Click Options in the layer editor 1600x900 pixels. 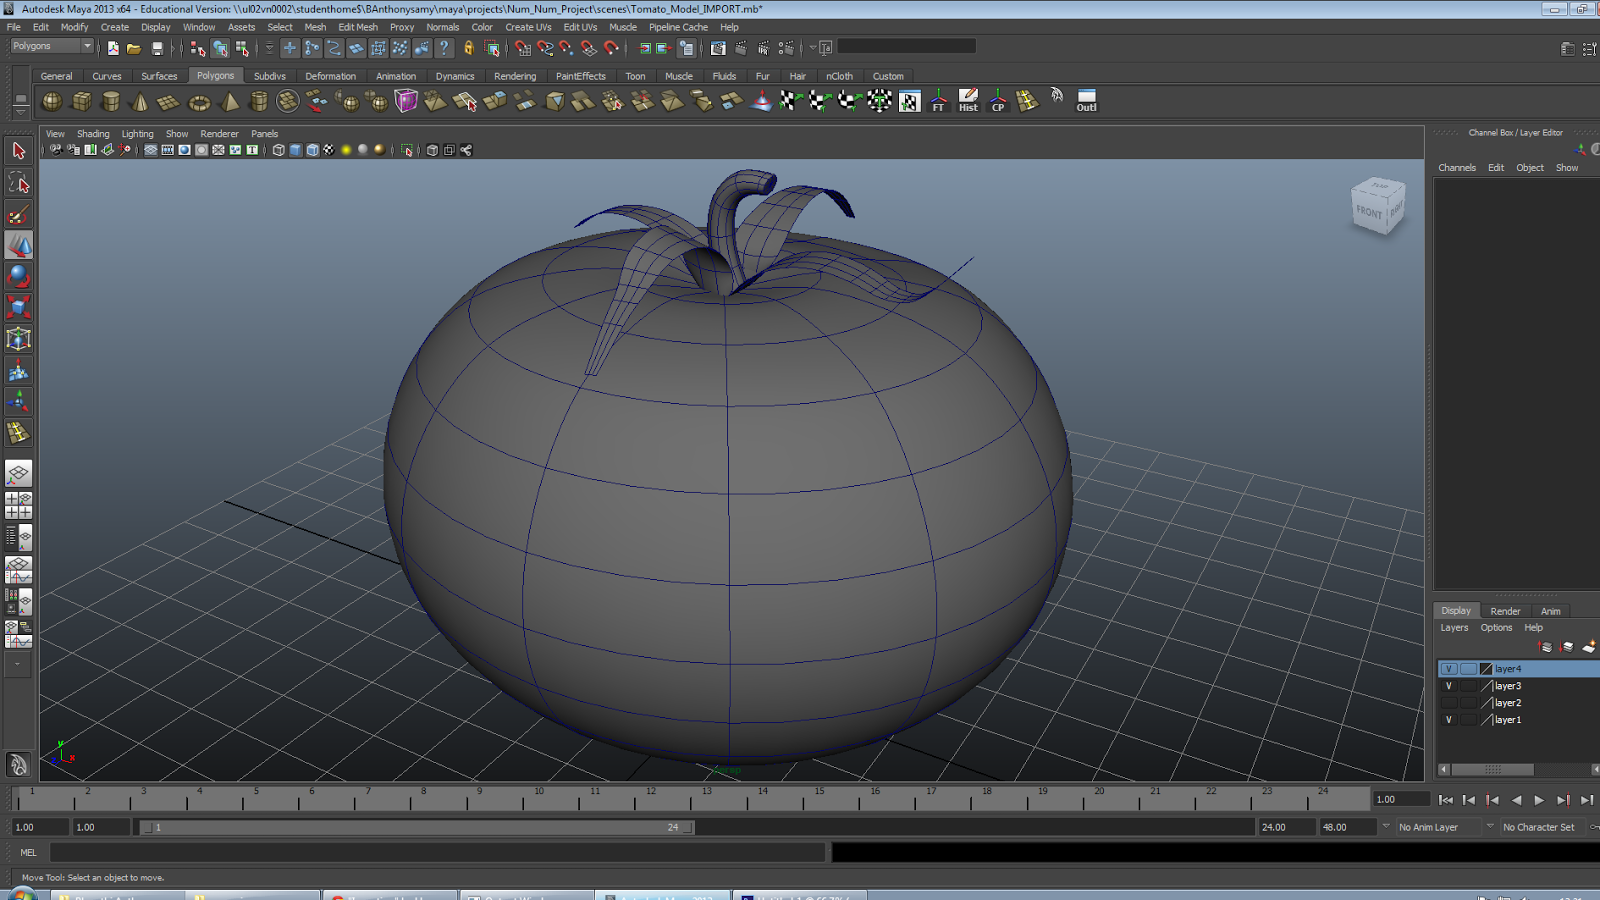[x=1496, y=627]
